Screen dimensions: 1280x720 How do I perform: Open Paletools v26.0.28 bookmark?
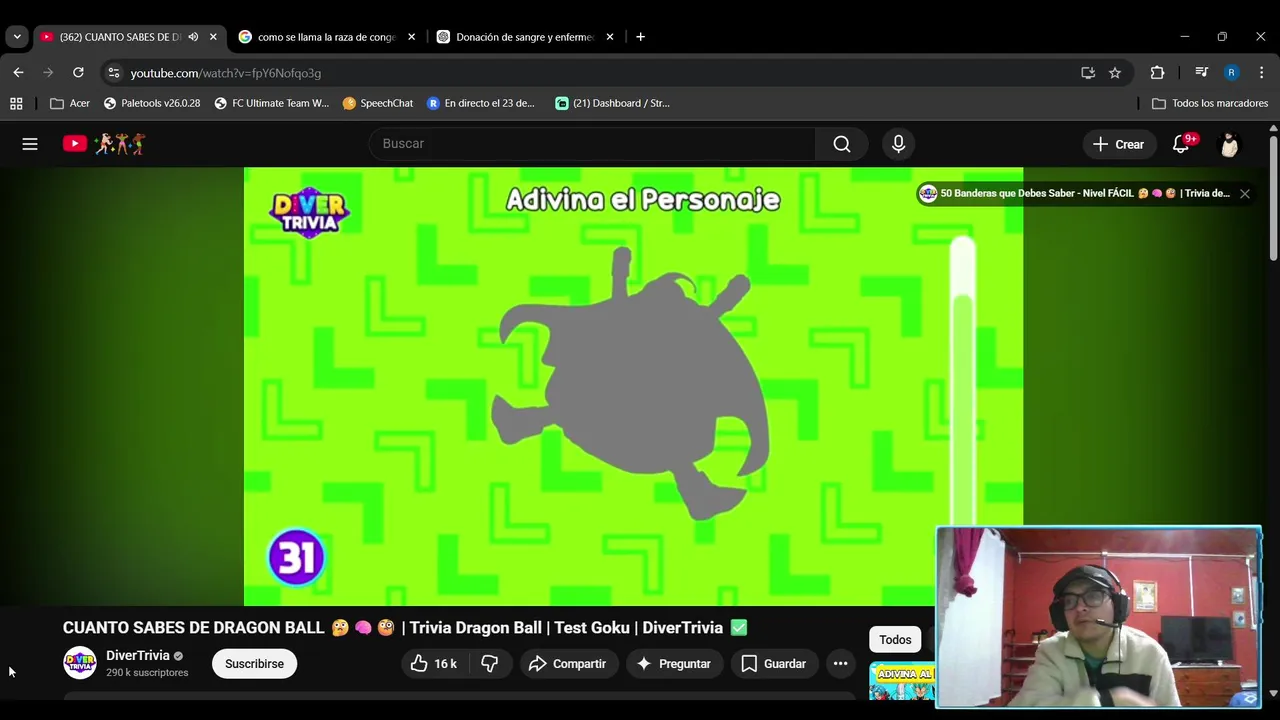[152, 103]
